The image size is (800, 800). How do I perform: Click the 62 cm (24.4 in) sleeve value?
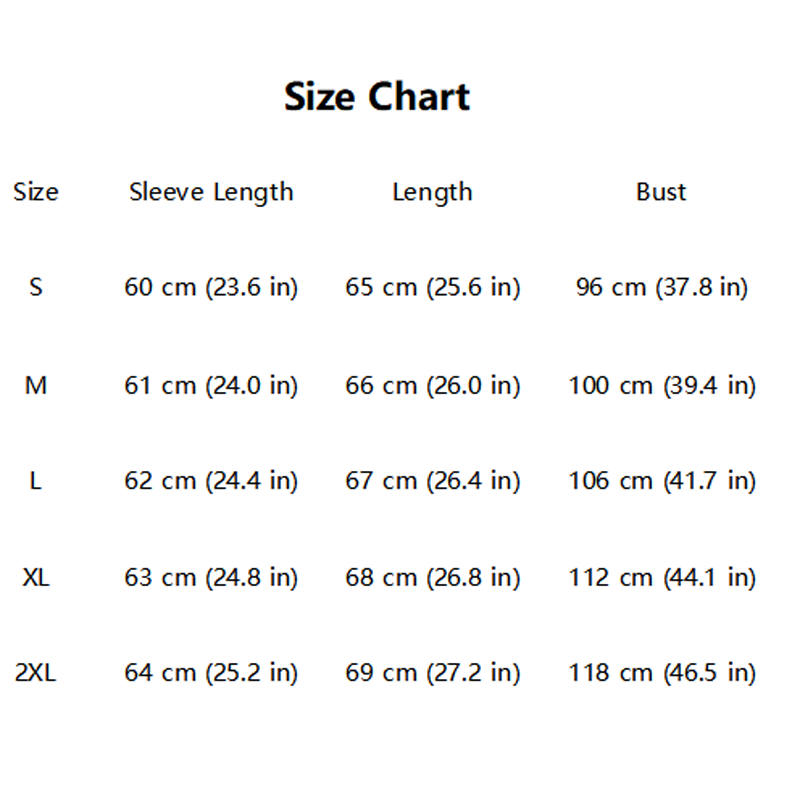(x=211, y=481)
